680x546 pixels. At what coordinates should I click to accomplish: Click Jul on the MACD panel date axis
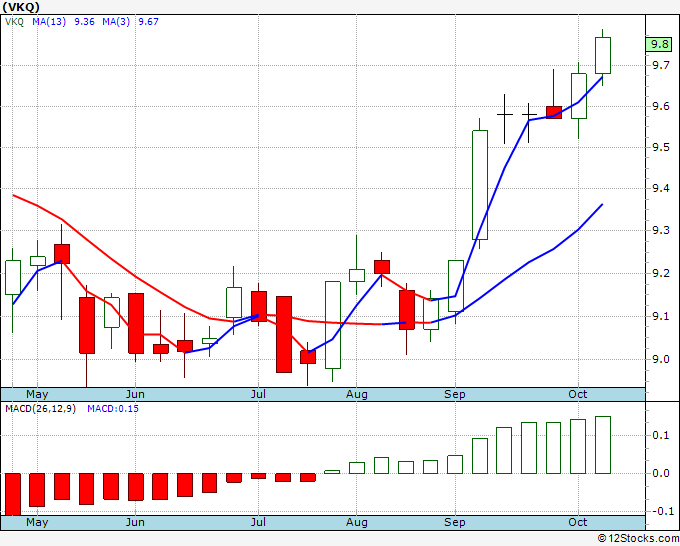coord(258,522)
